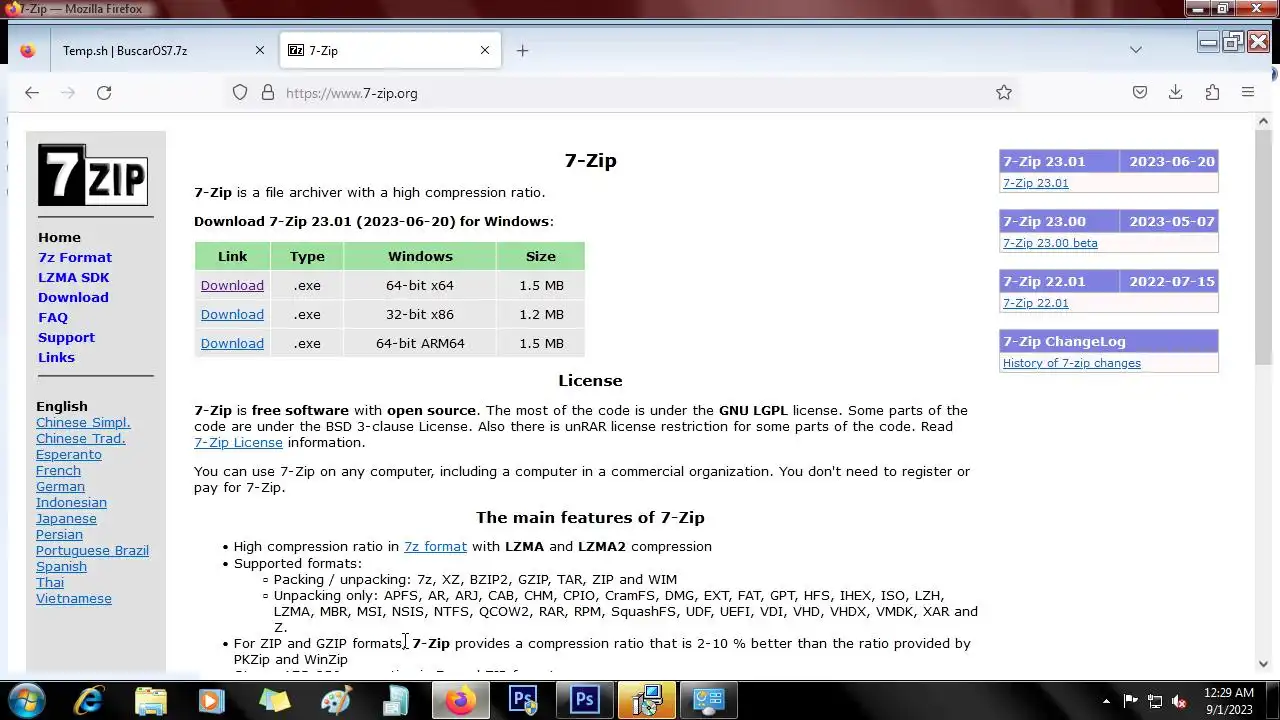
Task: Show site security lock information
Action: (x=268, y=93)
